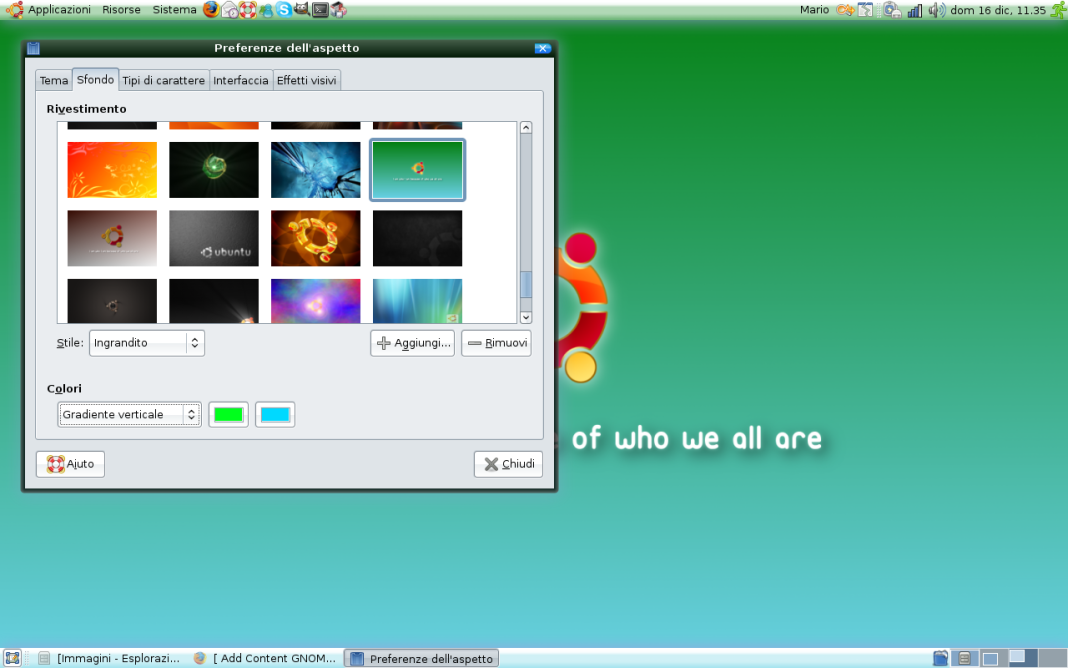Select the orange floral wallpaper thumbnail
The height and width of the screenshot is (668, 1068).
[x=112, y=170]
